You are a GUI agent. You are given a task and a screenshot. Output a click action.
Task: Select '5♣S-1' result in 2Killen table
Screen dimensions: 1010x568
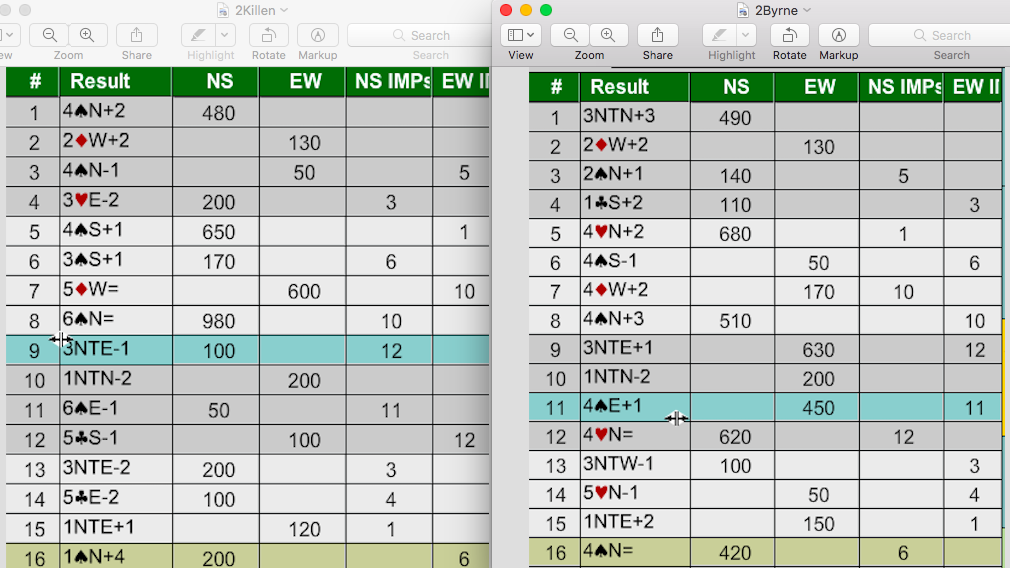click(x=90, y=438)
